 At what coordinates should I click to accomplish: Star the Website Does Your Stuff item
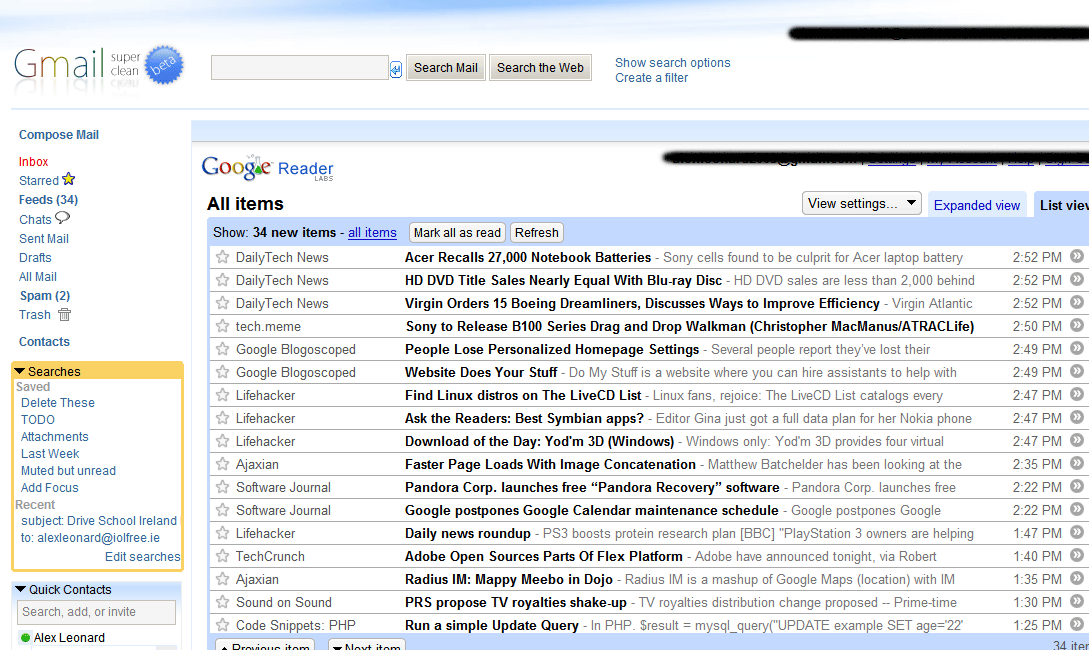(222, 372)
